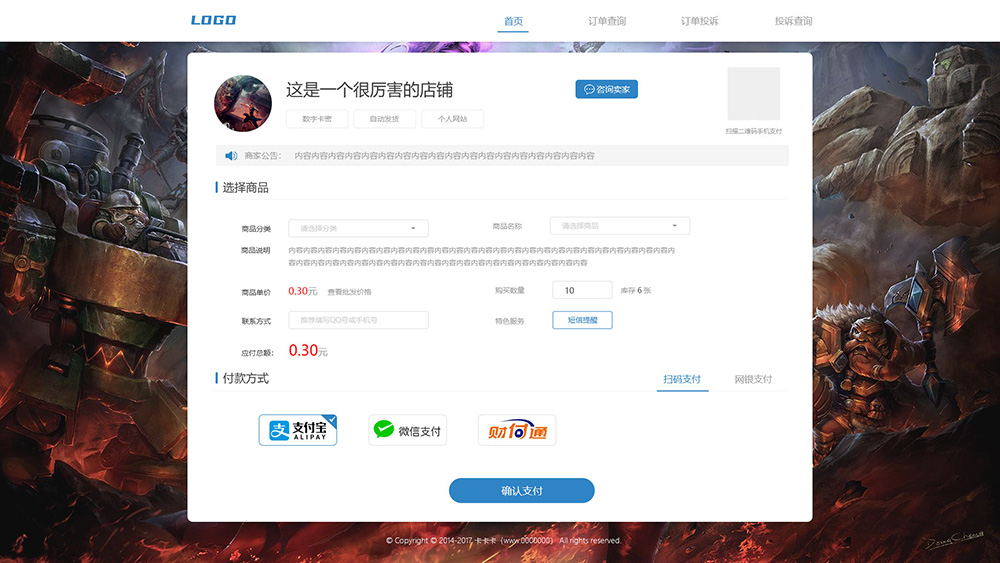Click the 库存 6 张 stock text
1000x563 pixels.
click(636, 290)
